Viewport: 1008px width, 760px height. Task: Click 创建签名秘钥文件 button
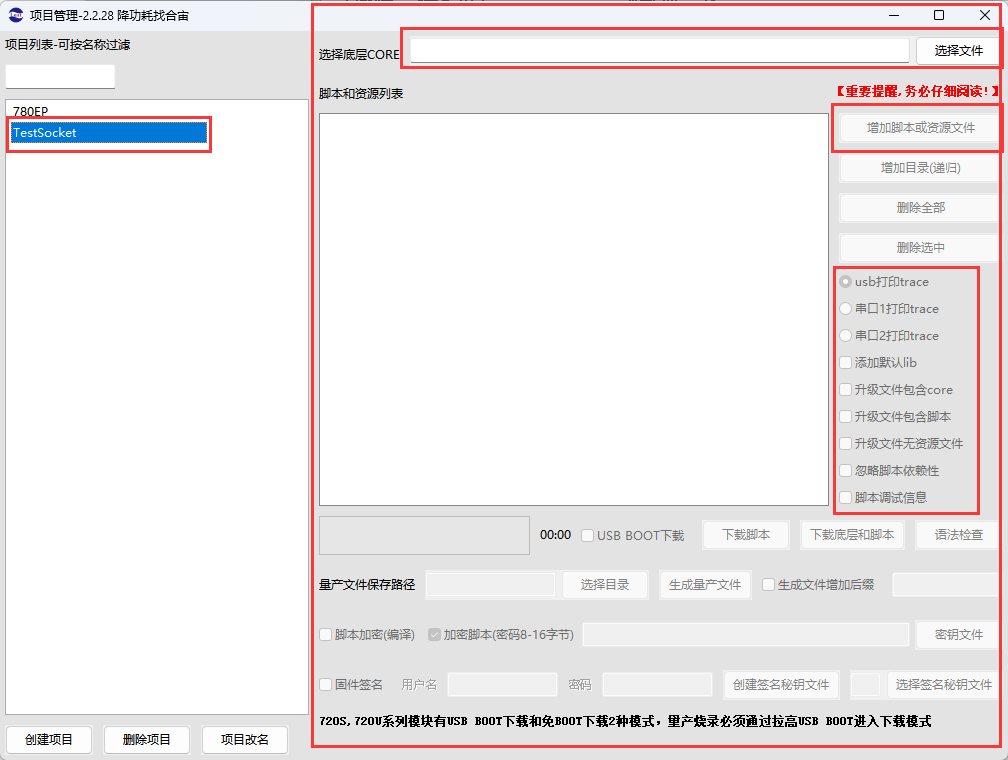(781, 685)
